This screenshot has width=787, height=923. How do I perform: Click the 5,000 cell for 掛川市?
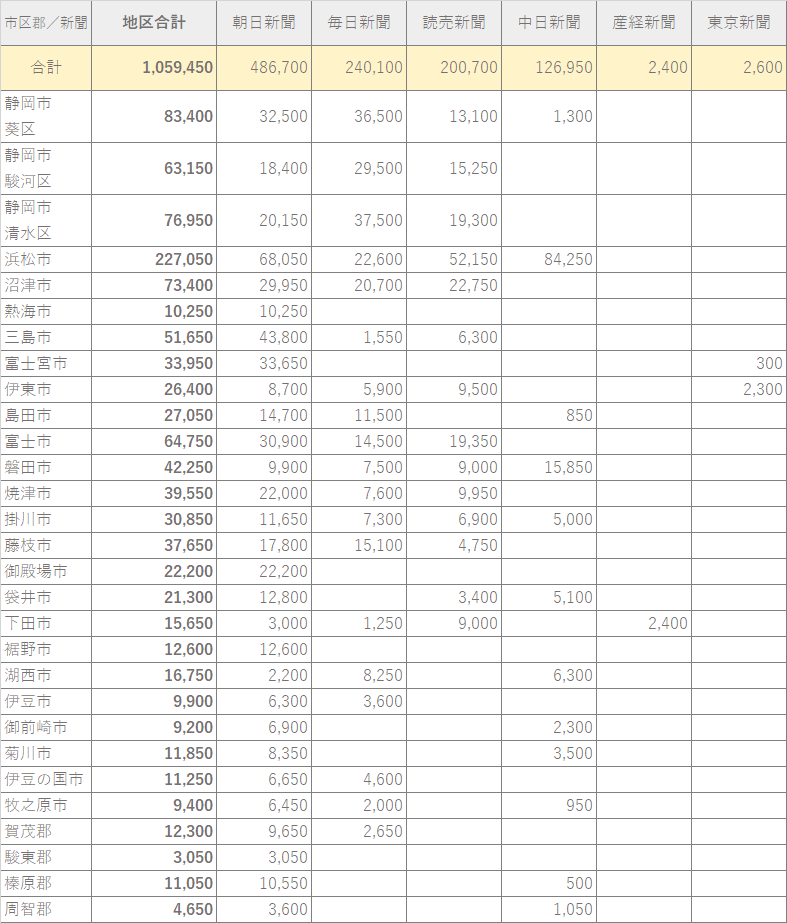click(x=549, y=519)
